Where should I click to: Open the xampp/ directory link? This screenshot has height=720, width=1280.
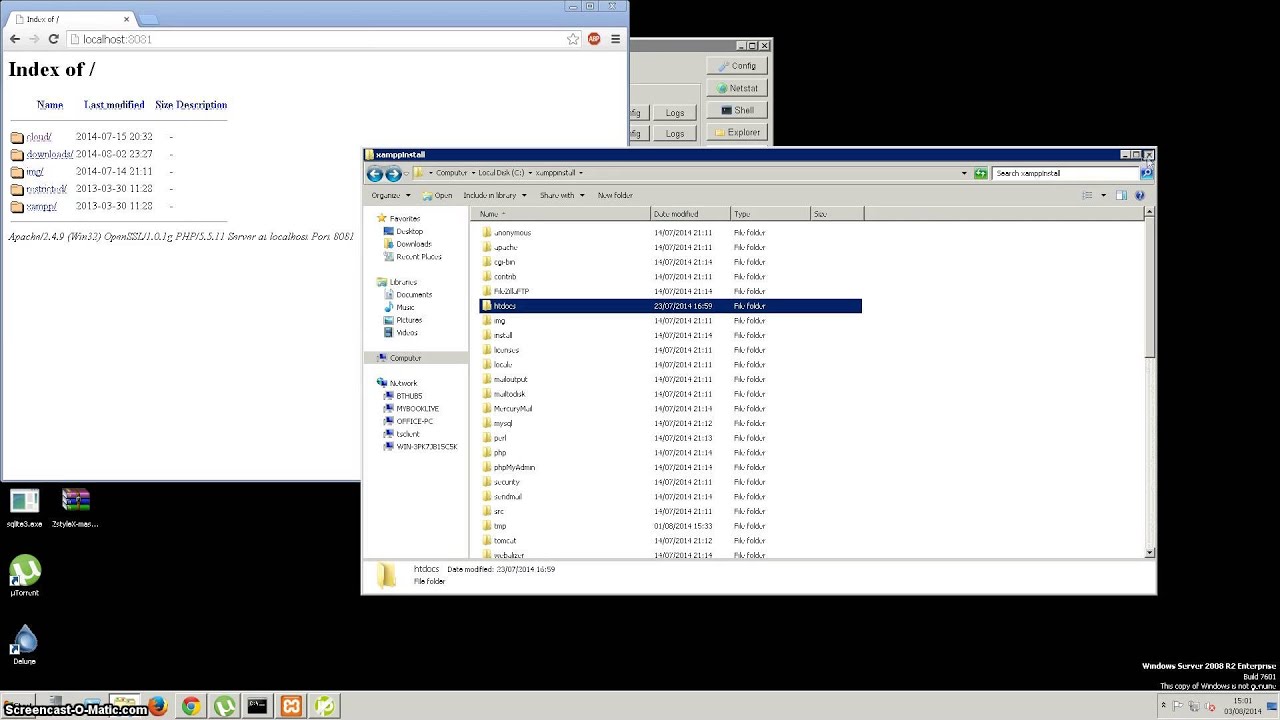coord(42,206)
